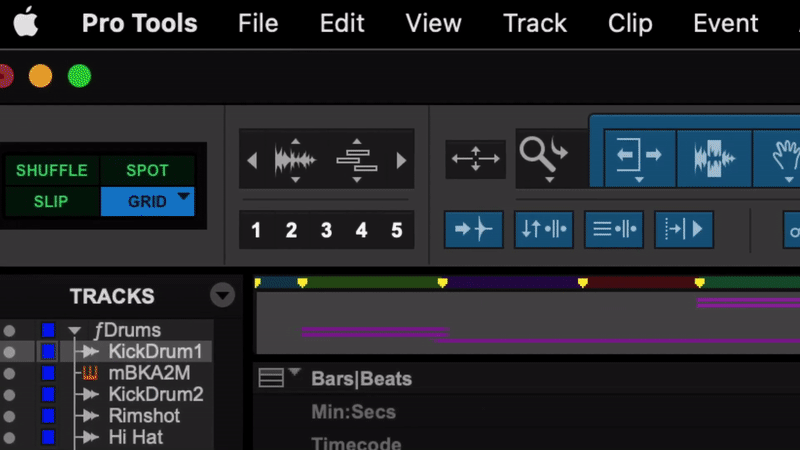The height and width of the screenshot is (450, 800).
Task: Click the Drums track blue color swatch
Action: tap(48, 331)
